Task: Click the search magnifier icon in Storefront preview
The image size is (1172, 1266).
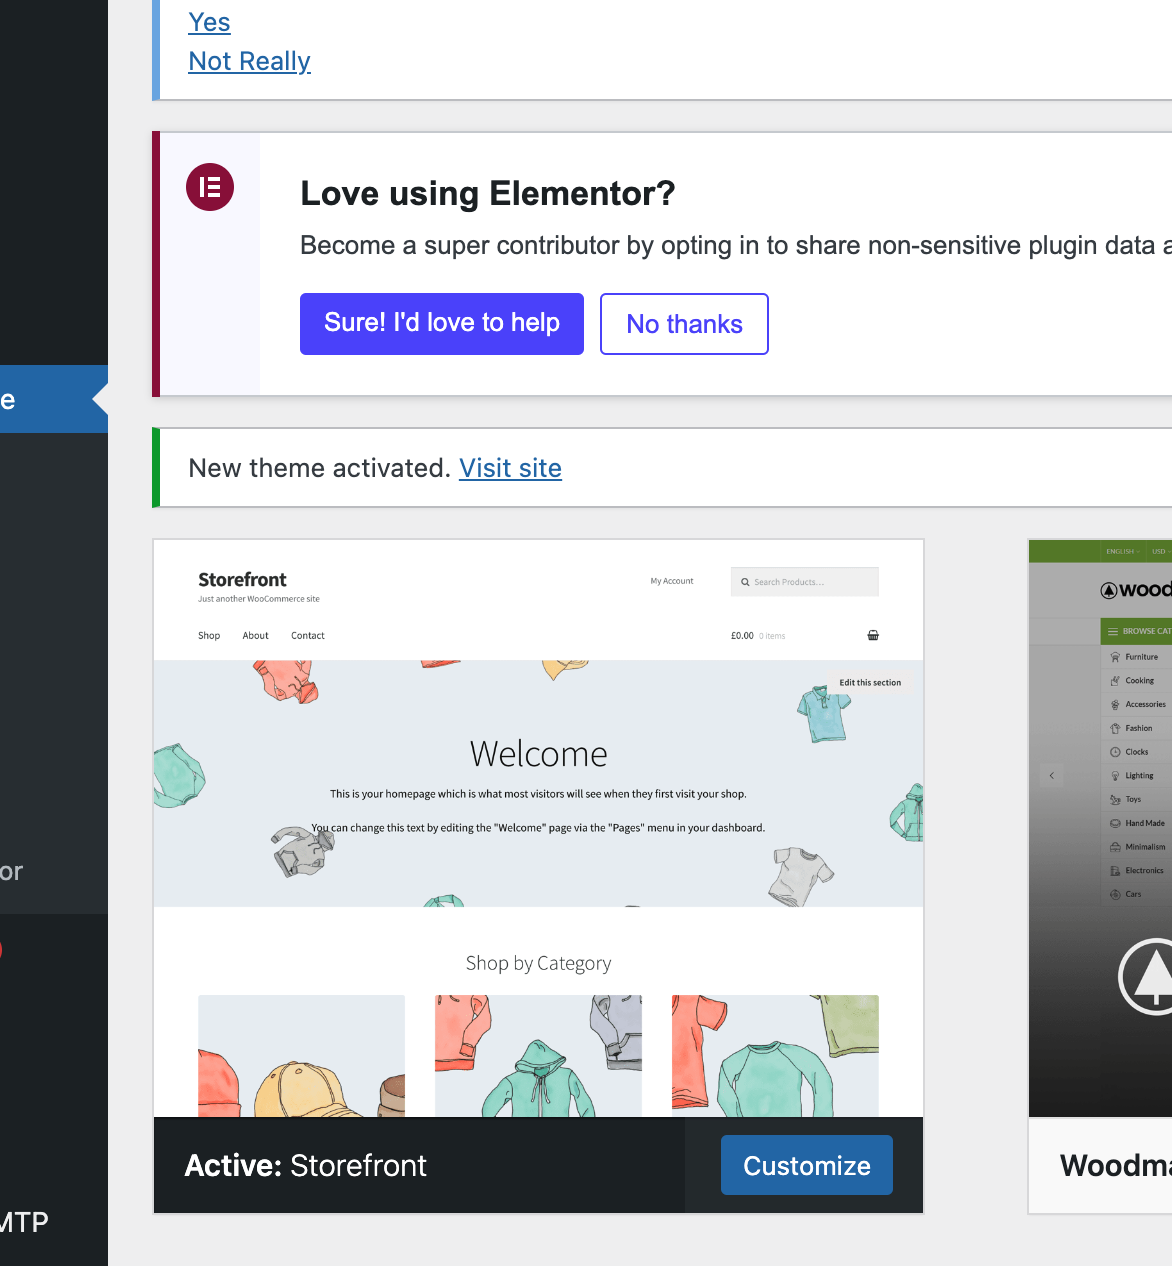Action: [745, 582]
